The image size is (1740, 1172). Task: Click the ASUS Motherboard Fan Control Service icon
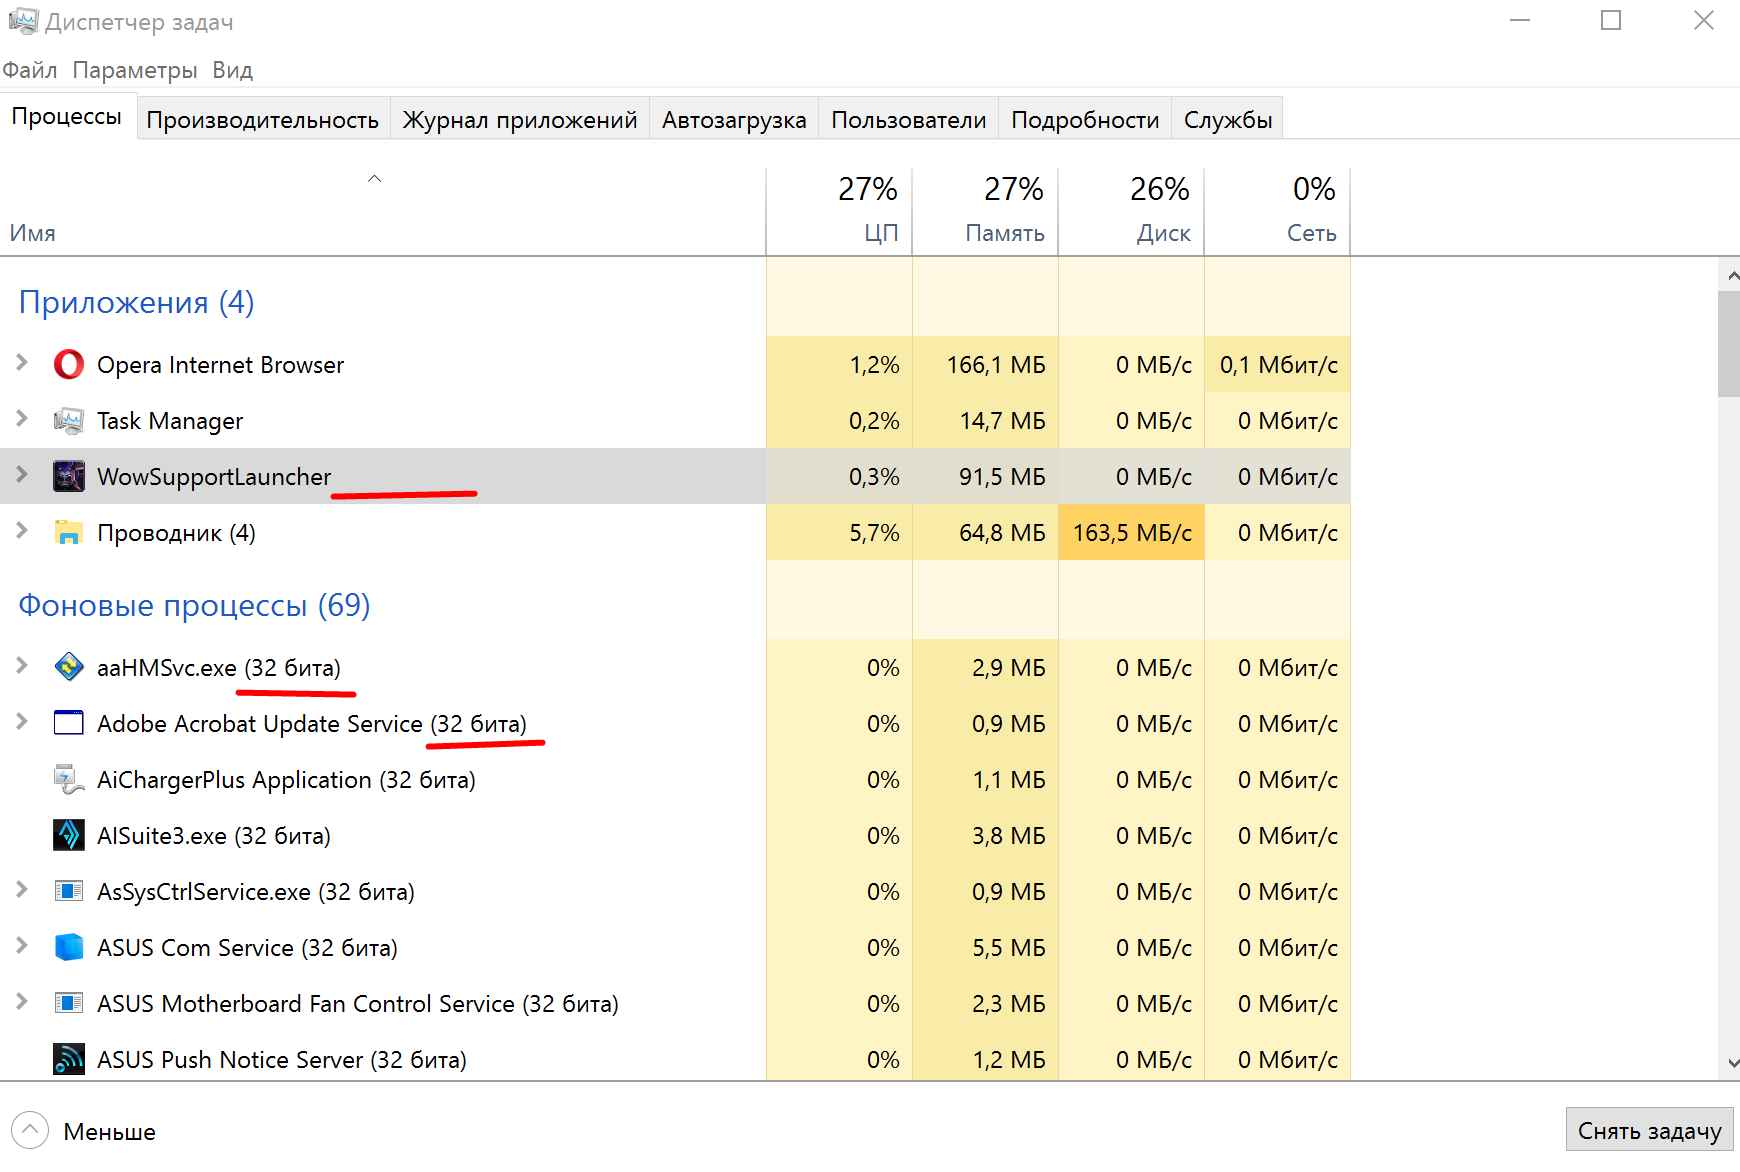[x=69, y=1003]
